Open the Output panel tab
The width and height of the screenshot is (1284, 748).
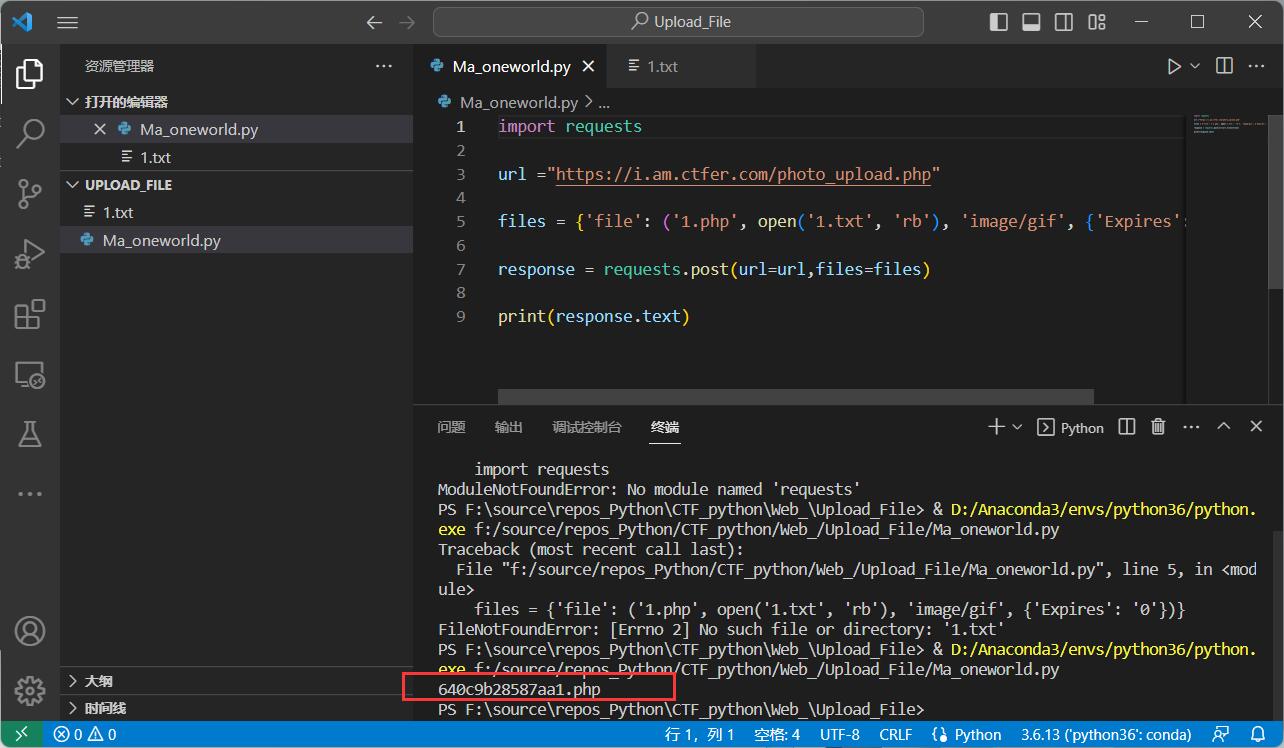tap(509, 427)
